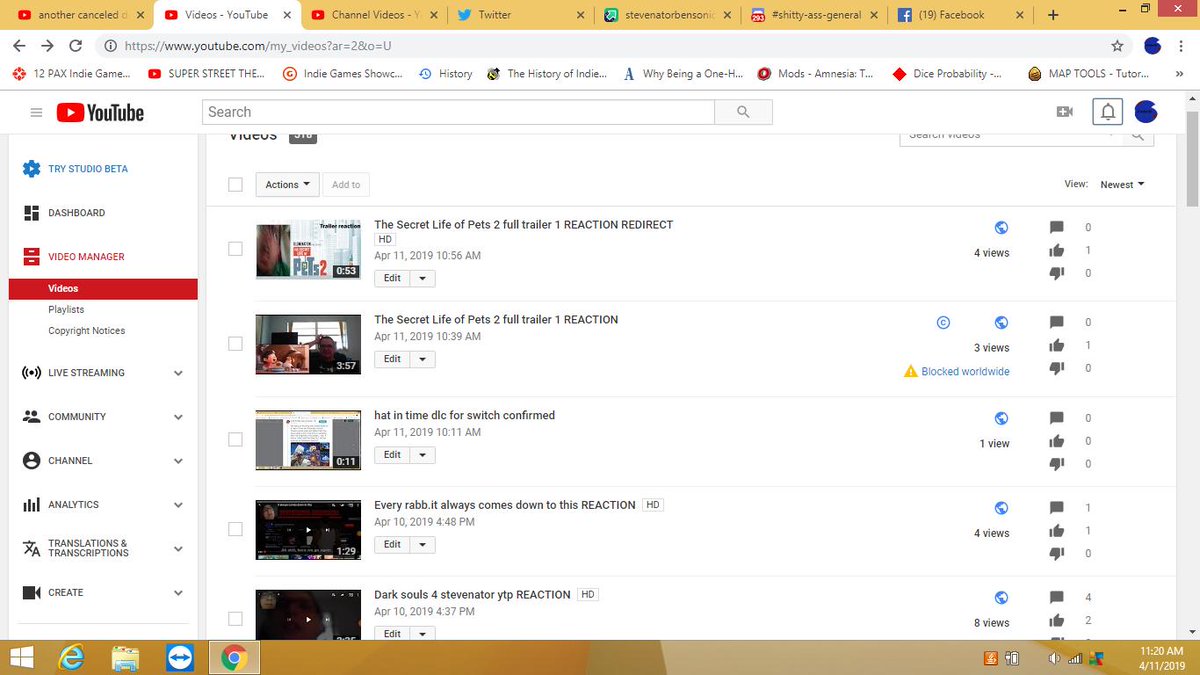Click dislikes icon for Pets 2 REDIRECT video
The image size is (1200, 675).
tap(1057, 273)
